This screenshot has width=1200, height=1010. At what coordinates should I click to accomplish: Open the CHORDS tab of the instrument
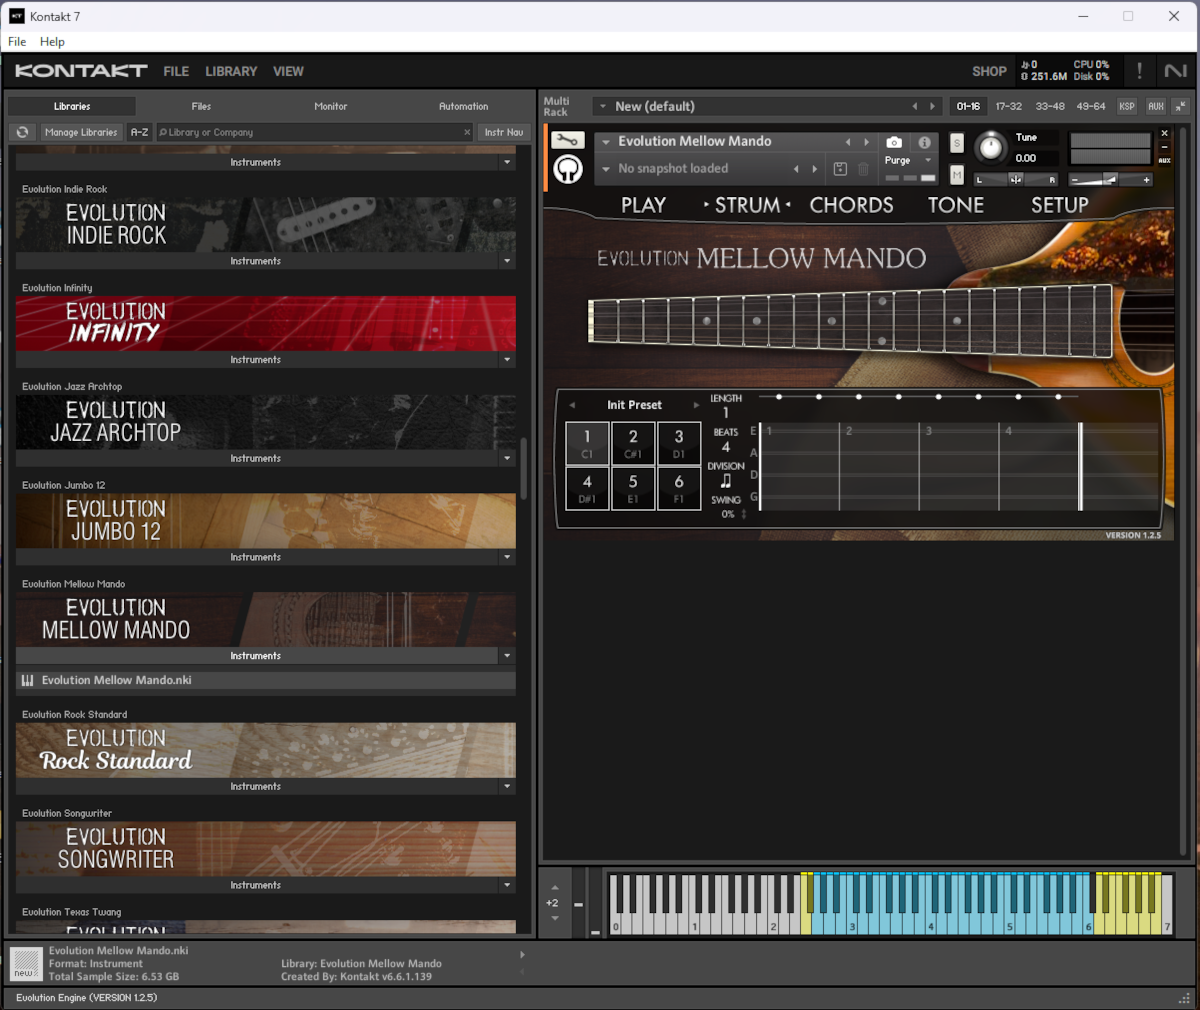(851, 205)
